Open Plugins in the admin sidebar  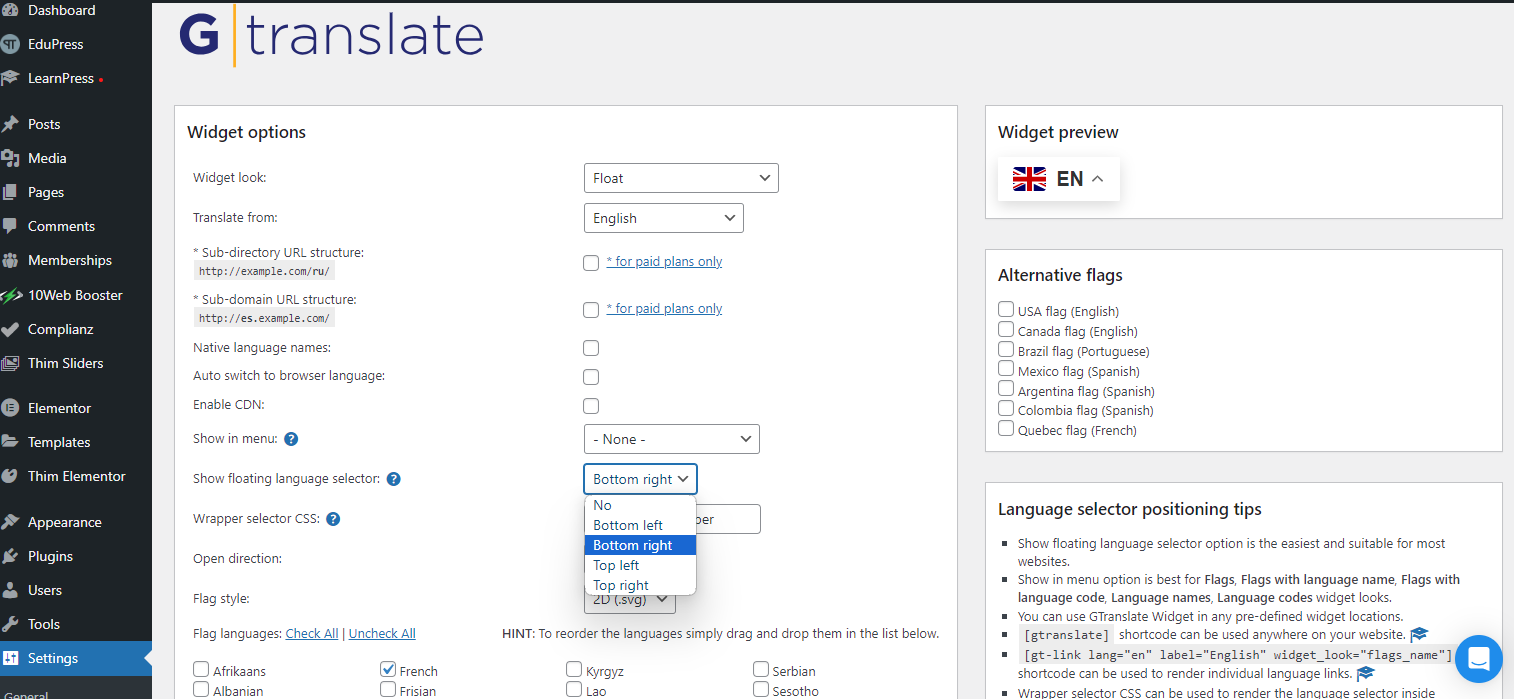[50, 556]
